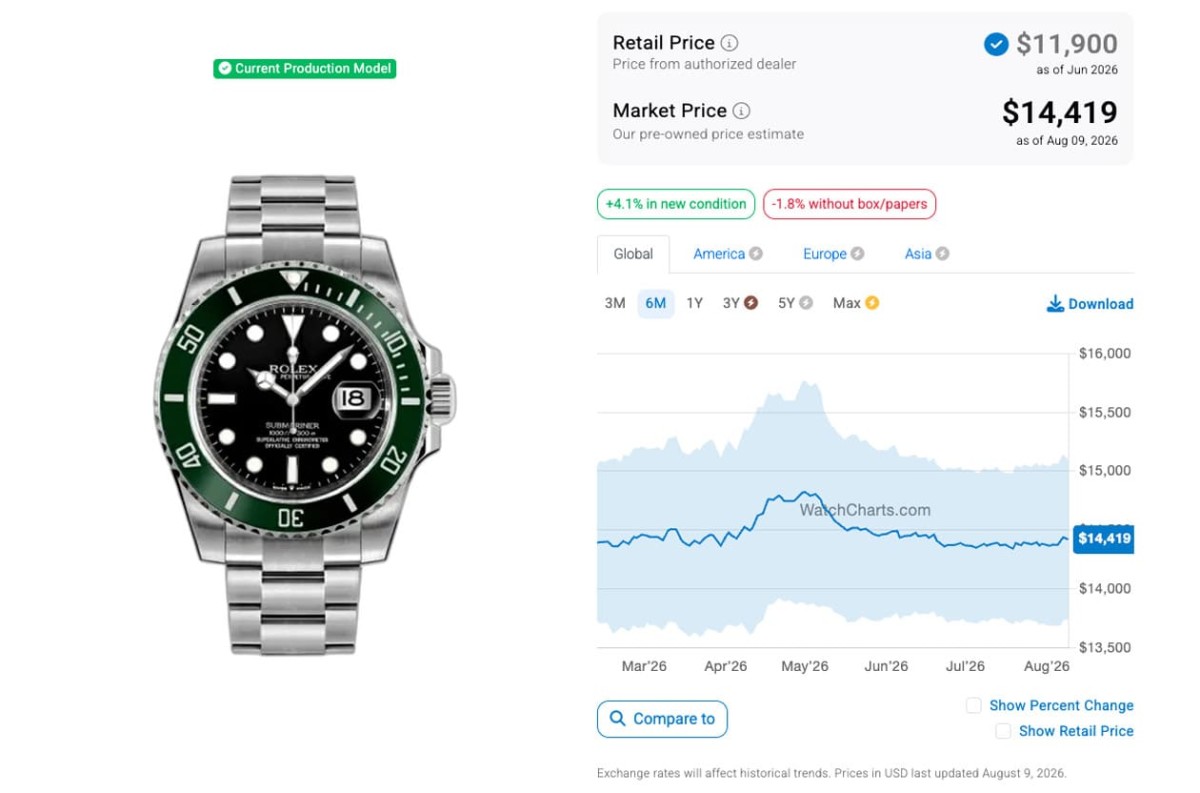Switch to the America region tab
The image size is (1200, 793).
(719, 254)
